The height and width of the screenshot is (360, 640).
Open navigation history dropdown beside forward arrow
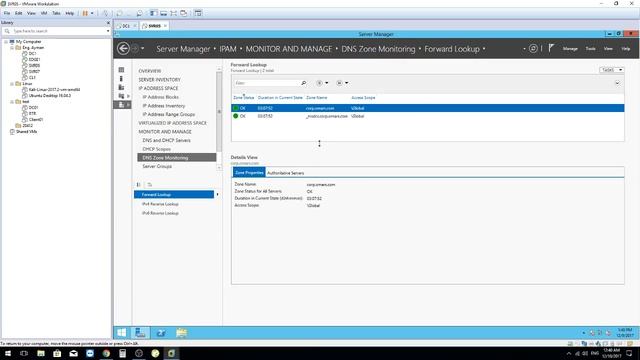click(x=142, y=49)
